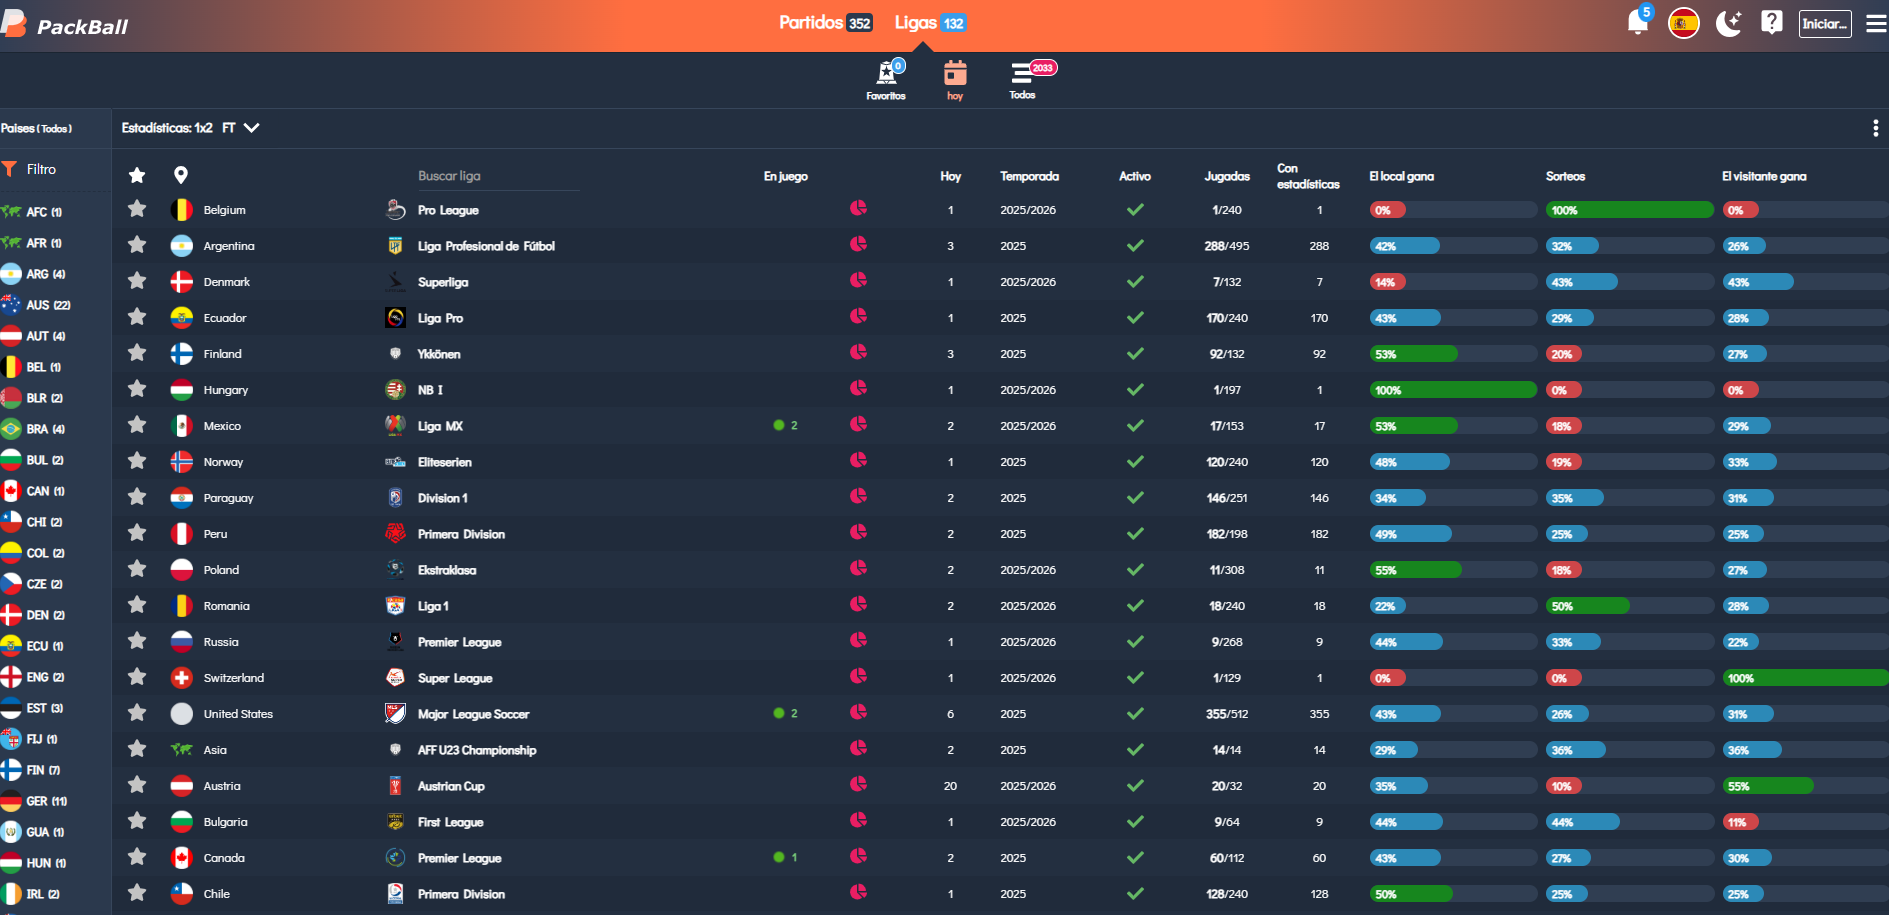Screen dimensions: 1889x915
Task: Sort by the Temporada column header
Action: 1029,176
